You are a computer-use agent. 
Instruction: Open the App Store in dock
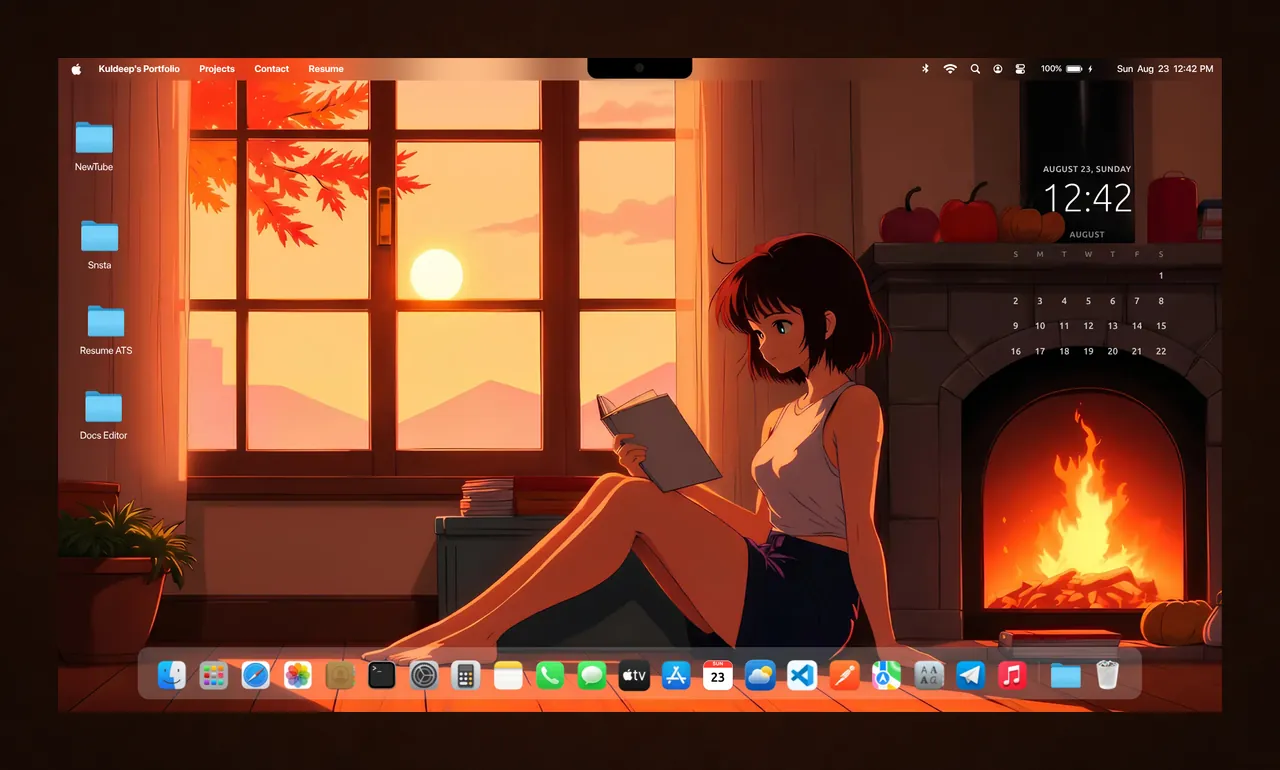[676, 676]
